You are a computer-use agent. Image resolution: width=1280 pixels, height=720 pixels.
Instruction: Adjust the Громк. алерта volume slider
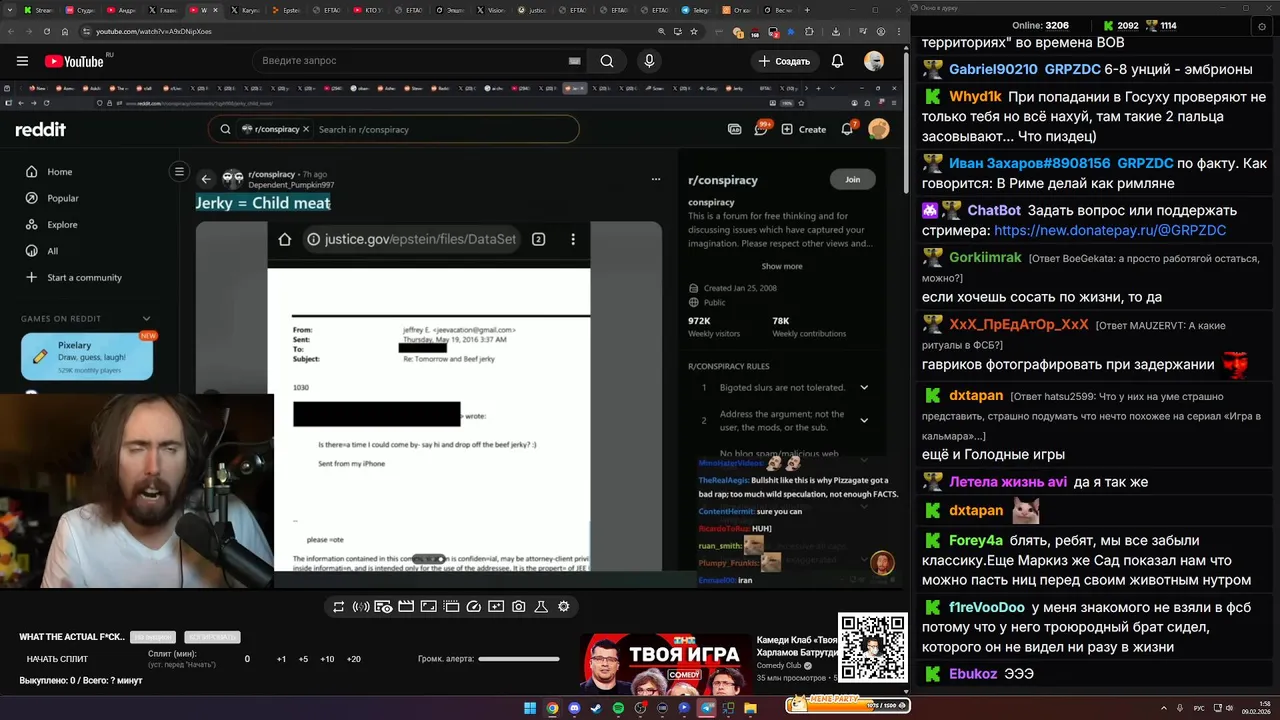(518, 659)
